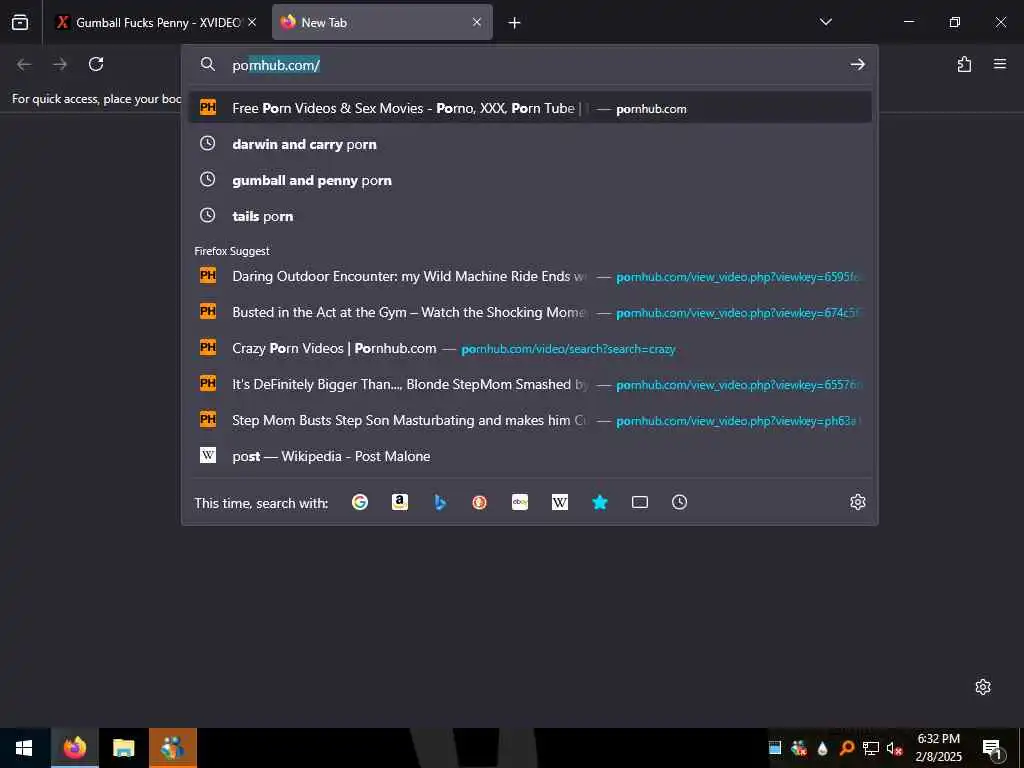Search this time with DuckDuckGo
The image size is (1024, 768).
tap(480, 502)
